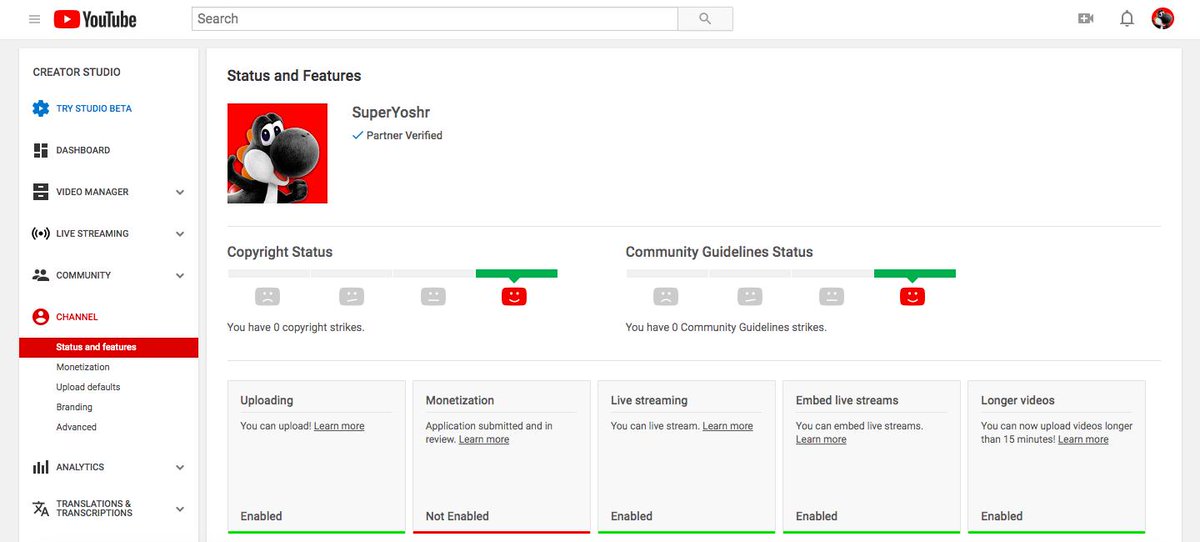The image size is (1200, 542).
Task: Expand the Community section chevron
Action: 180,276
